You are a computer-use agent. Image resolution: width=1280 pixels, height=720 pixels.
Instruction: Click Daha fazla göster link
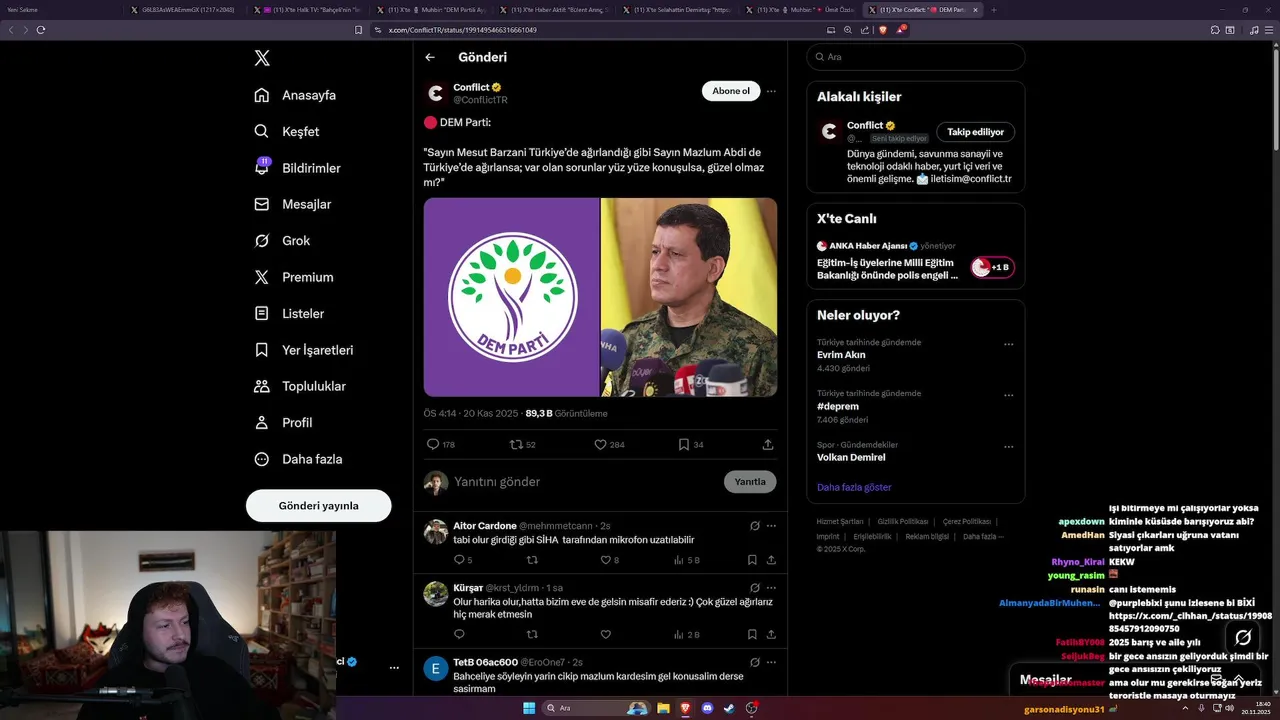(854, 487)
